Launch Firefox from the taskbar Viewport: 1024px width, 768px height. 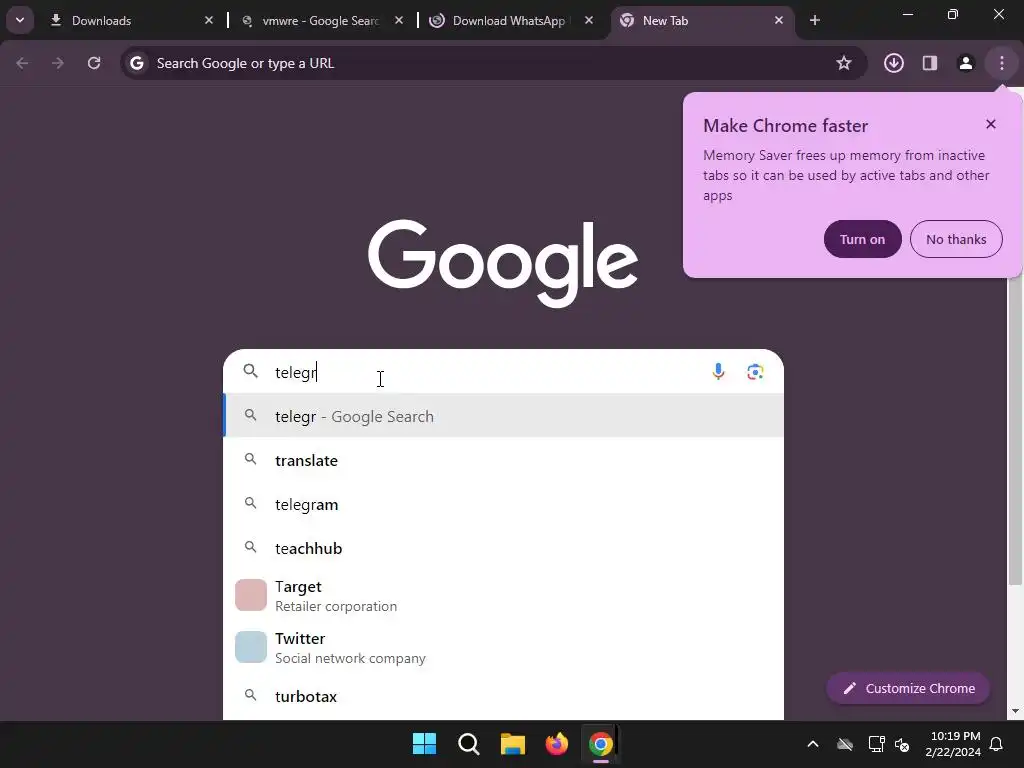pyautogui.click(x=556, y=743)
